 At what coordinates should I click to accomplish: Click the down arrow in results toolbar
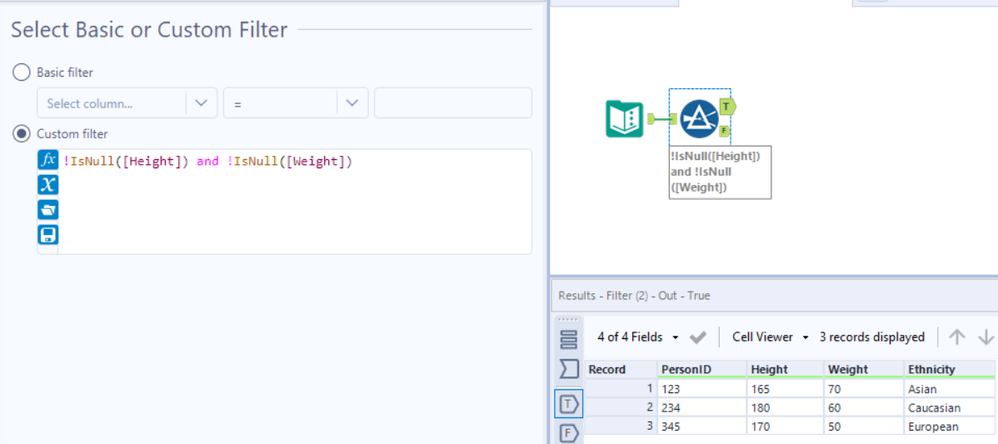click(x=986, y=337)
